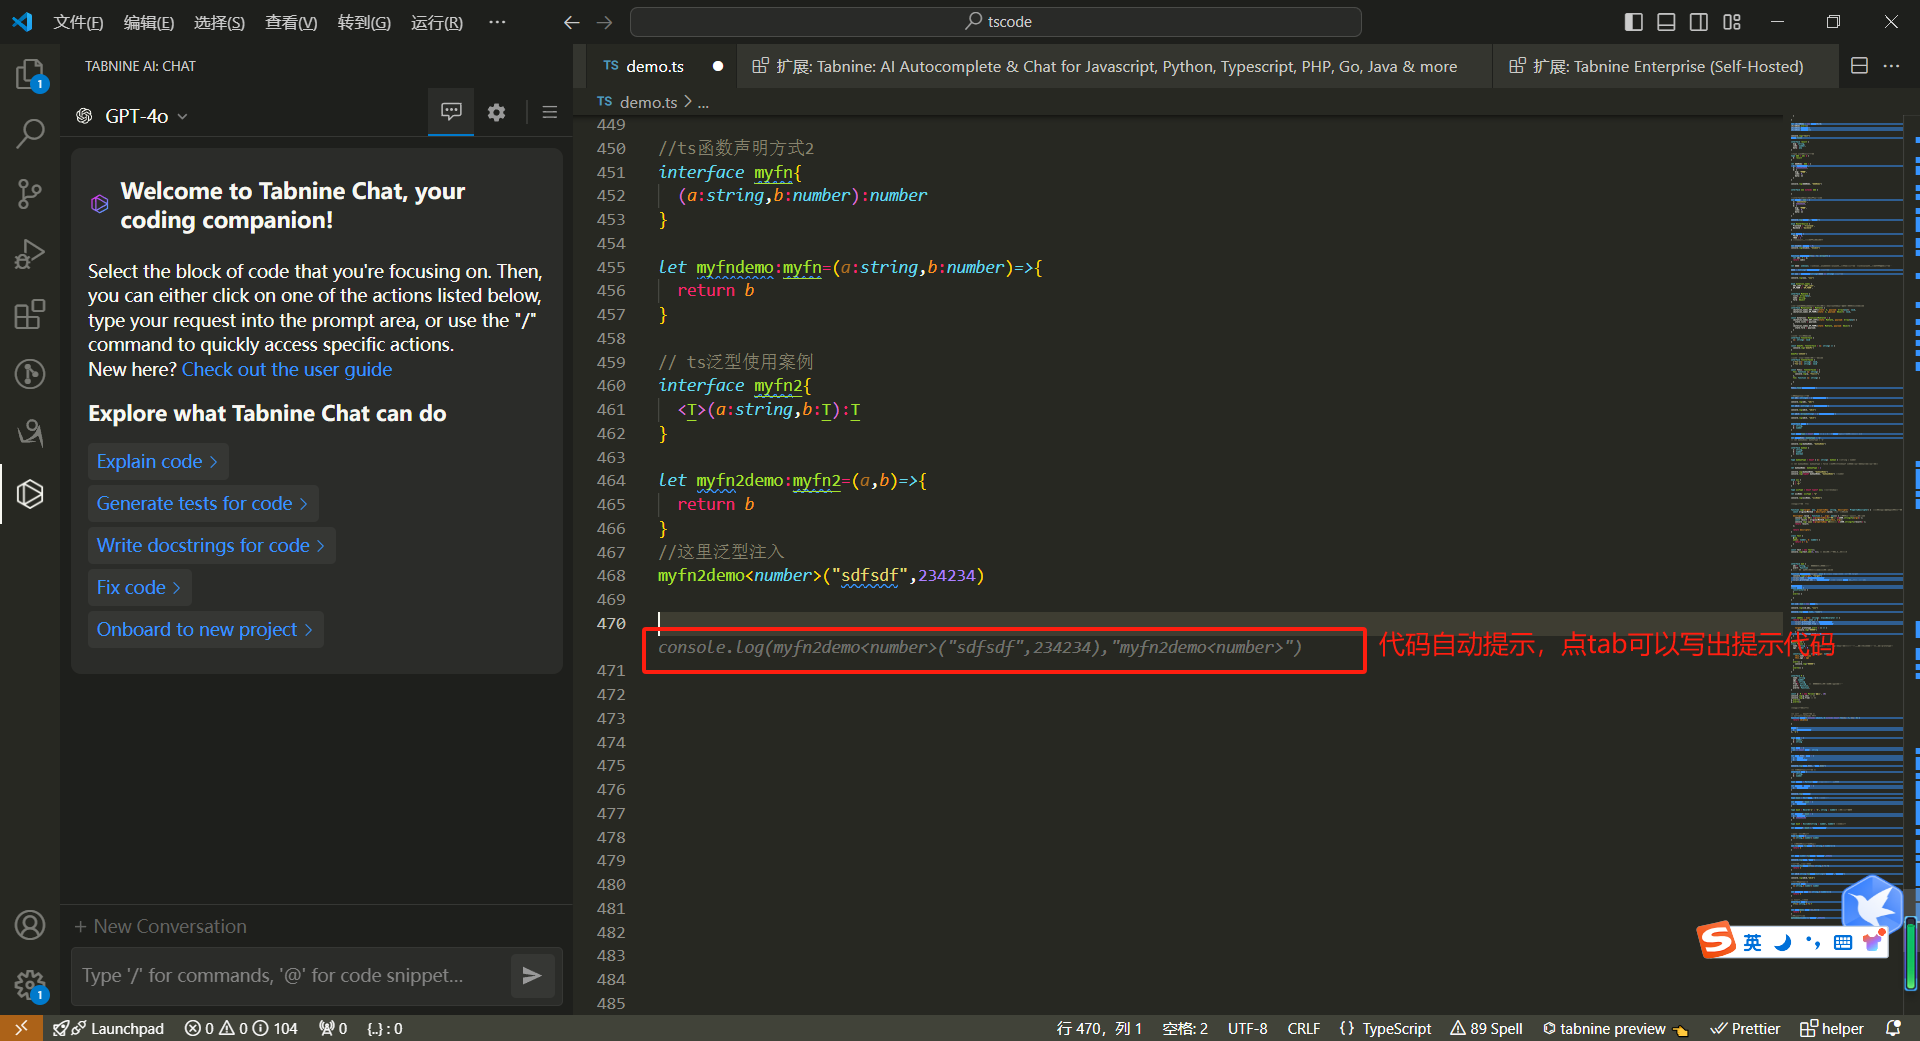Expand the Generate tests for code action
Image resolution: width=1920 pixels, height=1041 pixels.
(x=203, y=503)
